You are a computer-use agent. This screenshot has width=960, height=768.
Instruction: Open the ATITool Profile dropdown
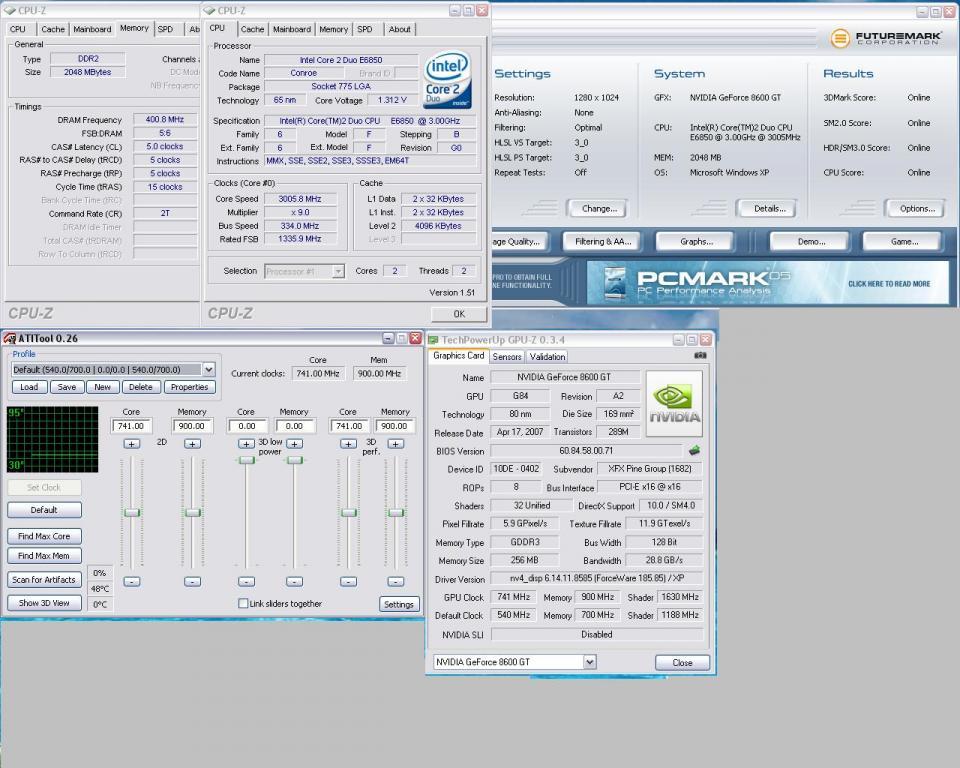209,369
